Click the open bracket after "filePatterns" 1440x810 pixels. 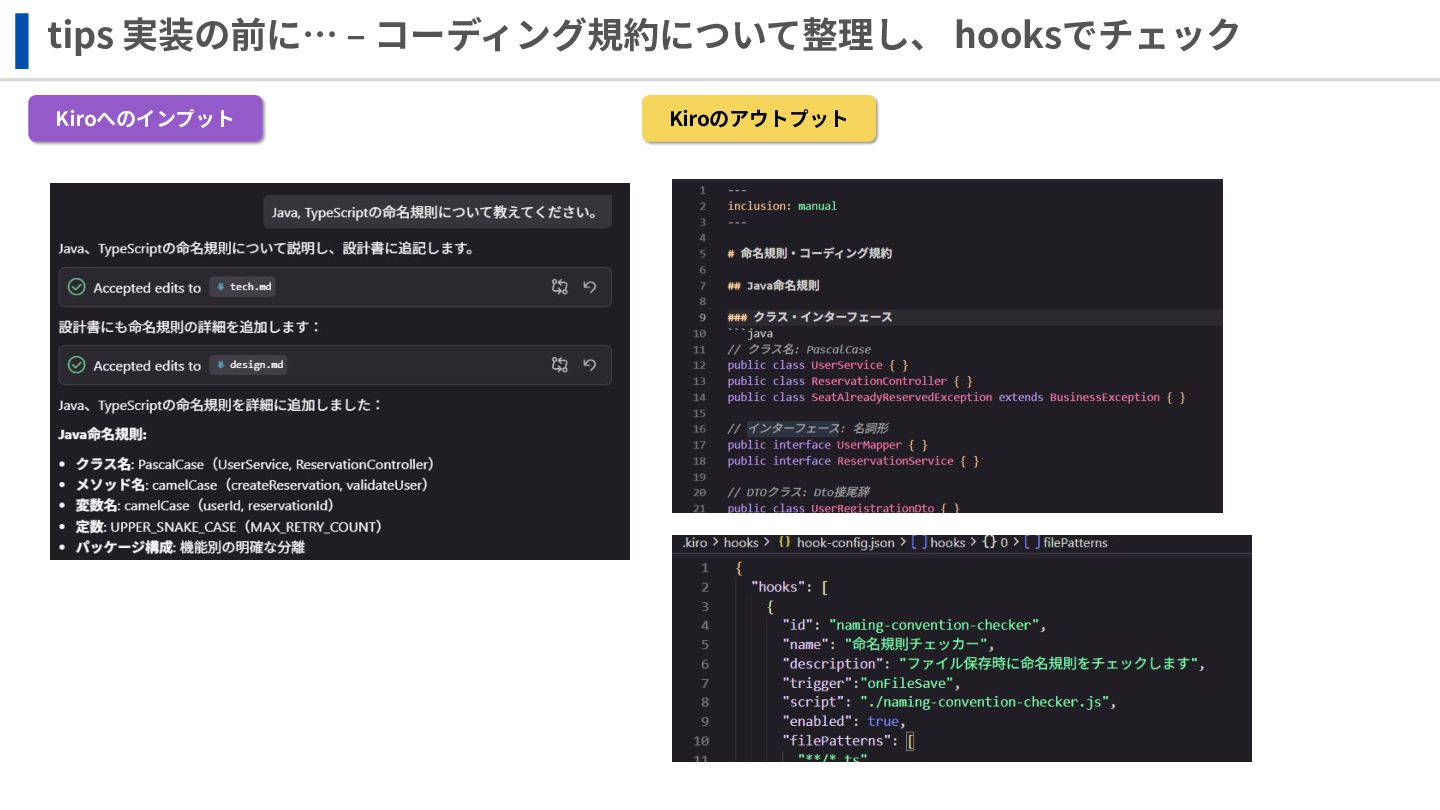(911, 741)
